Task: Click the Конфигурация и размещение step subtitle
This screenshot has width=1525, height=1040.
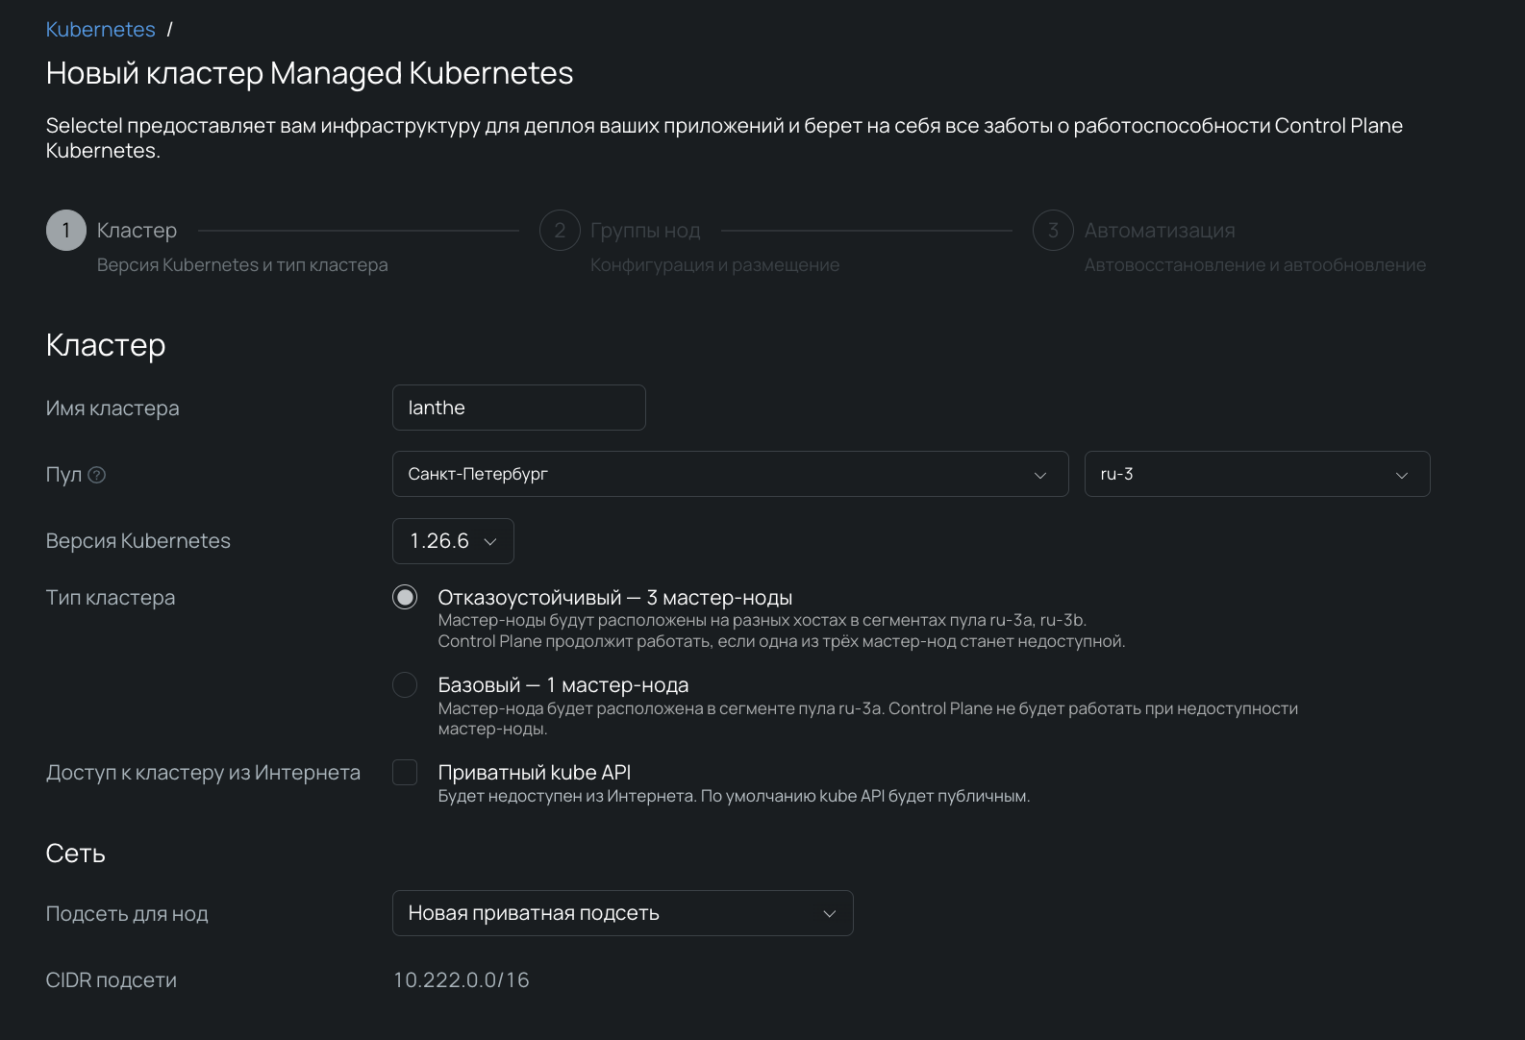Action: (x=715, y=265)
